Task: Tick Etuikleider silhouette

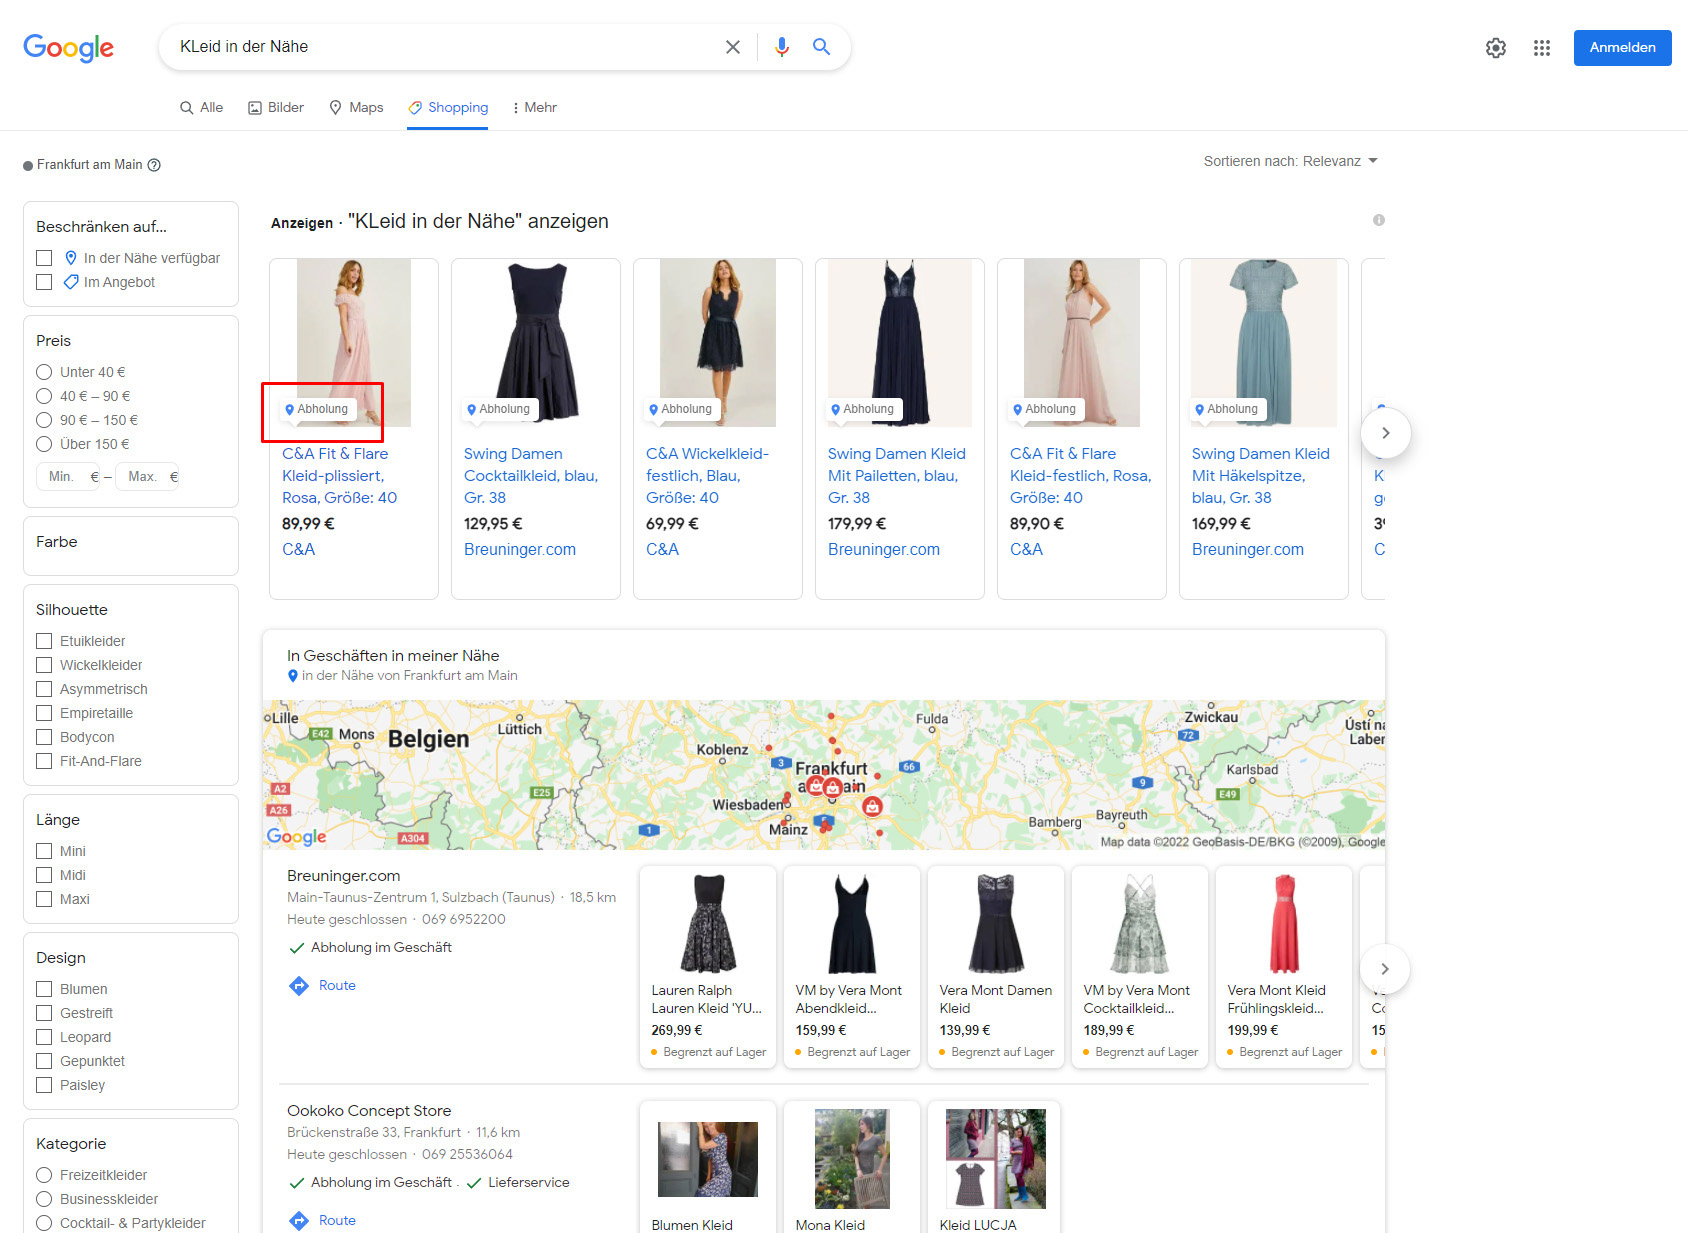Action: [x=44, y=641]
